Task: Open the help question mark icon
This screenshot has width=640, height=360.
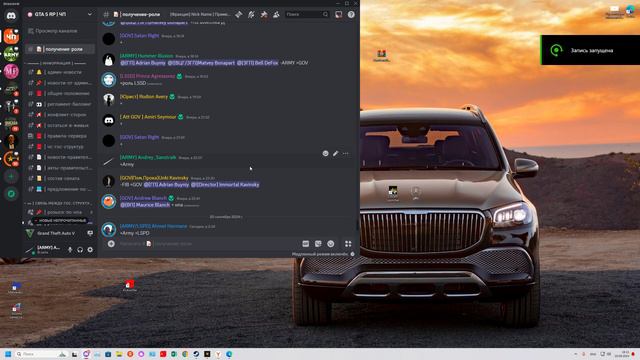Action: [351, 15]
